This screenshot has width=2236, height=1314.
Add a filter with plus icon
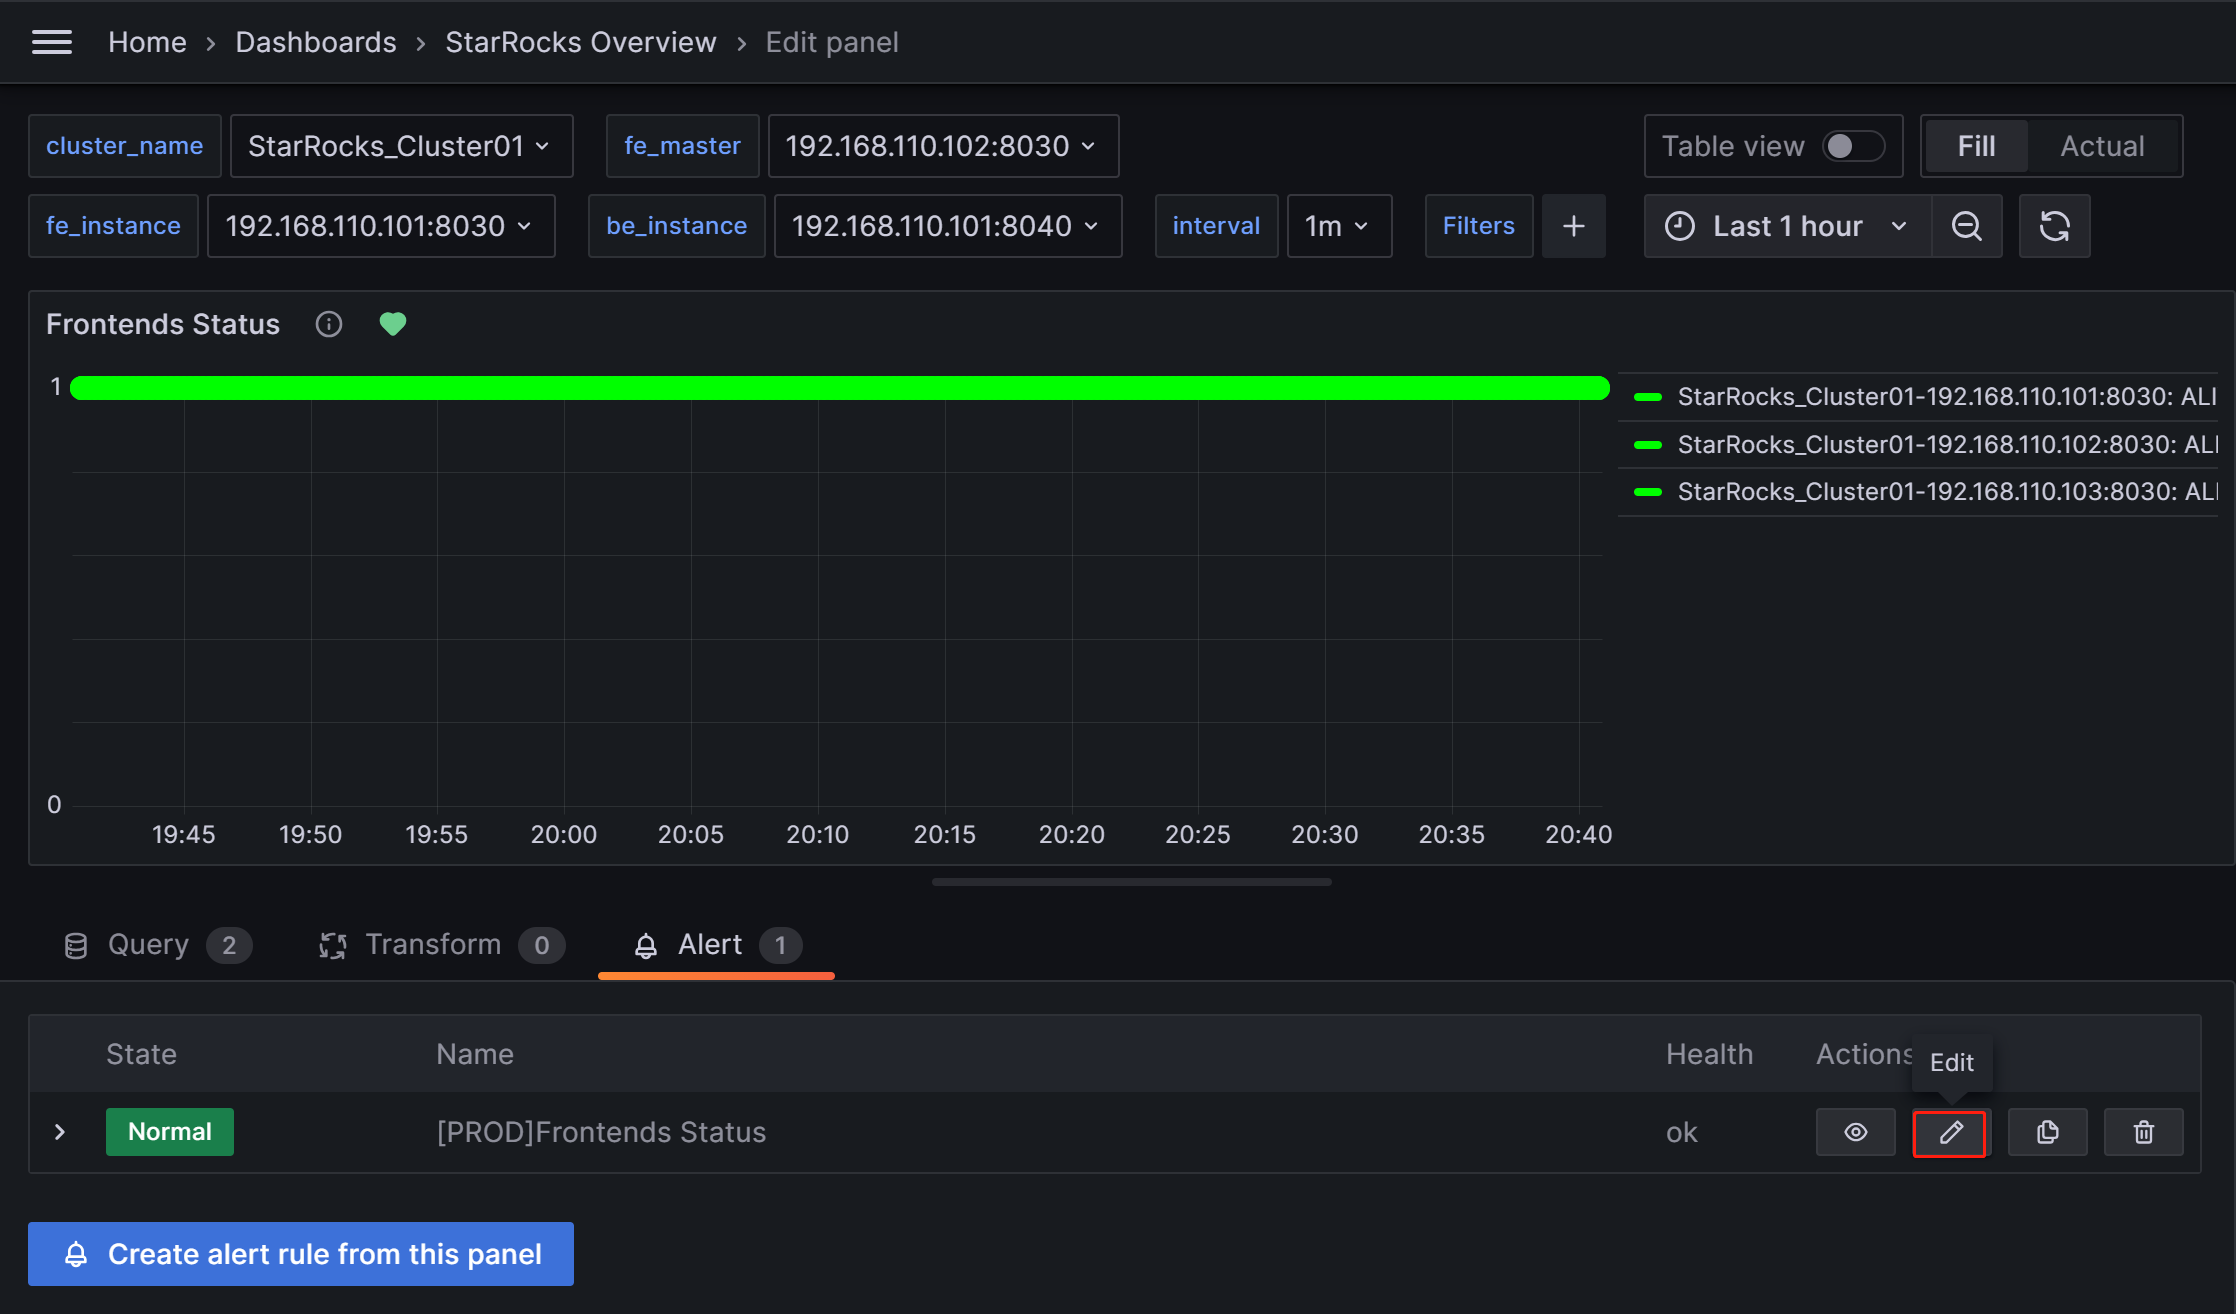[x=1573, y=226]
